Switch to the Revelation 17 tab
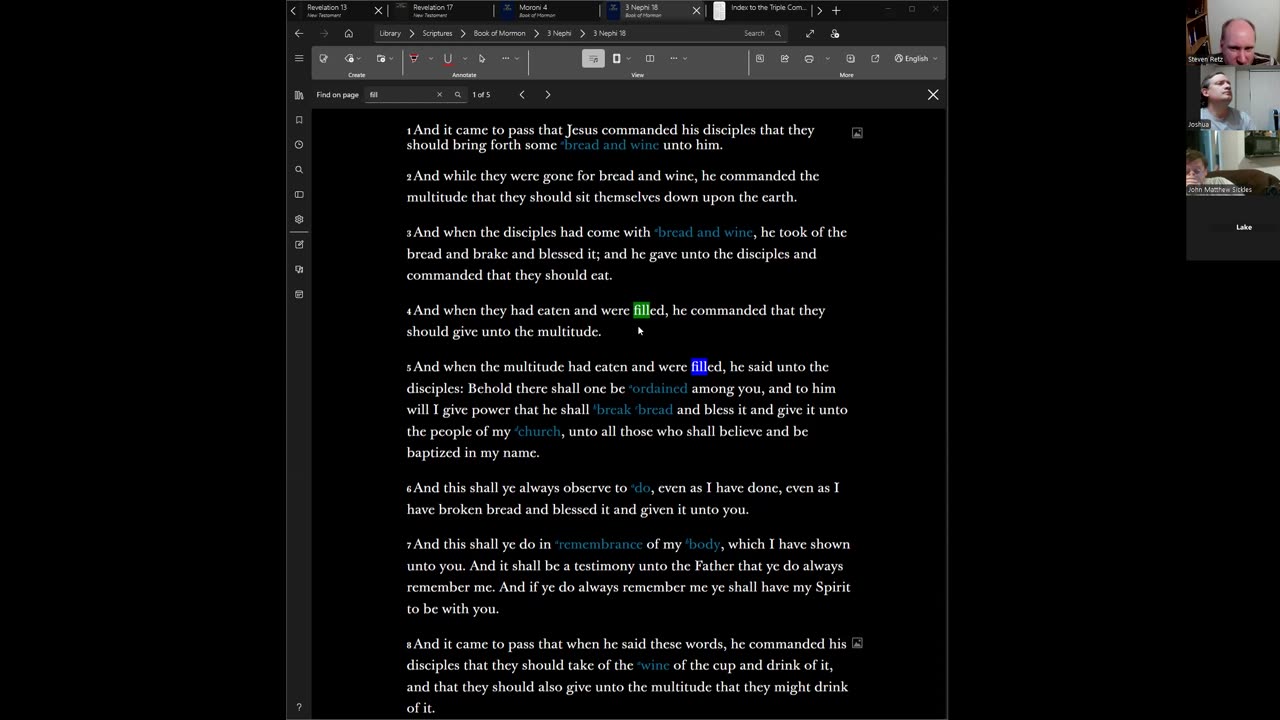The height and width of the screenshot is (720, 1280). (x=433, y=11)
